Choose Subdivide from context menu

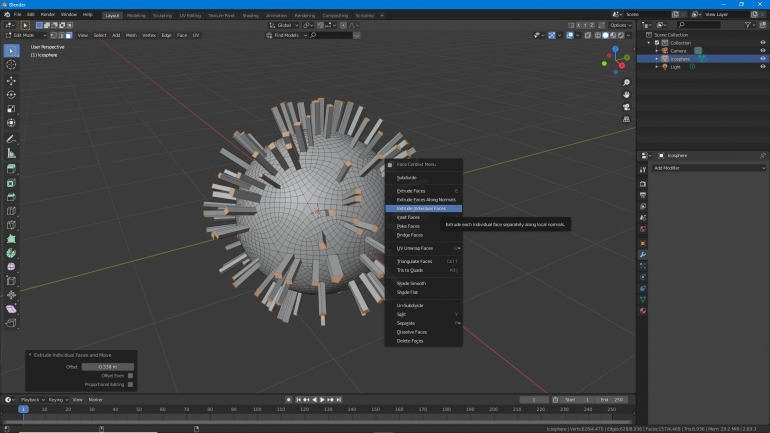423,178
